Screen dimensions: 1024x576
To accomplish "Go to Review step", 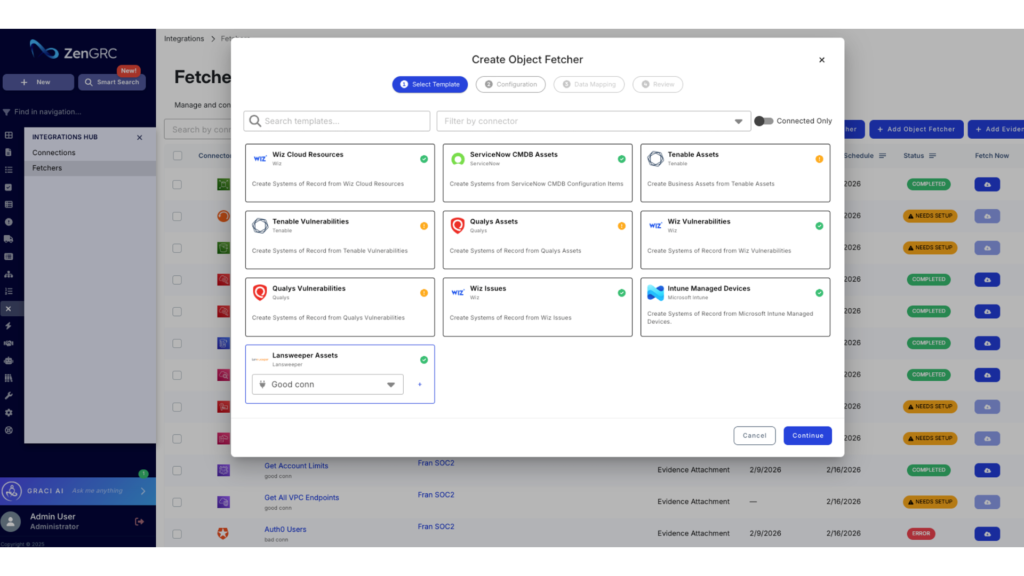I will (657, 84).
